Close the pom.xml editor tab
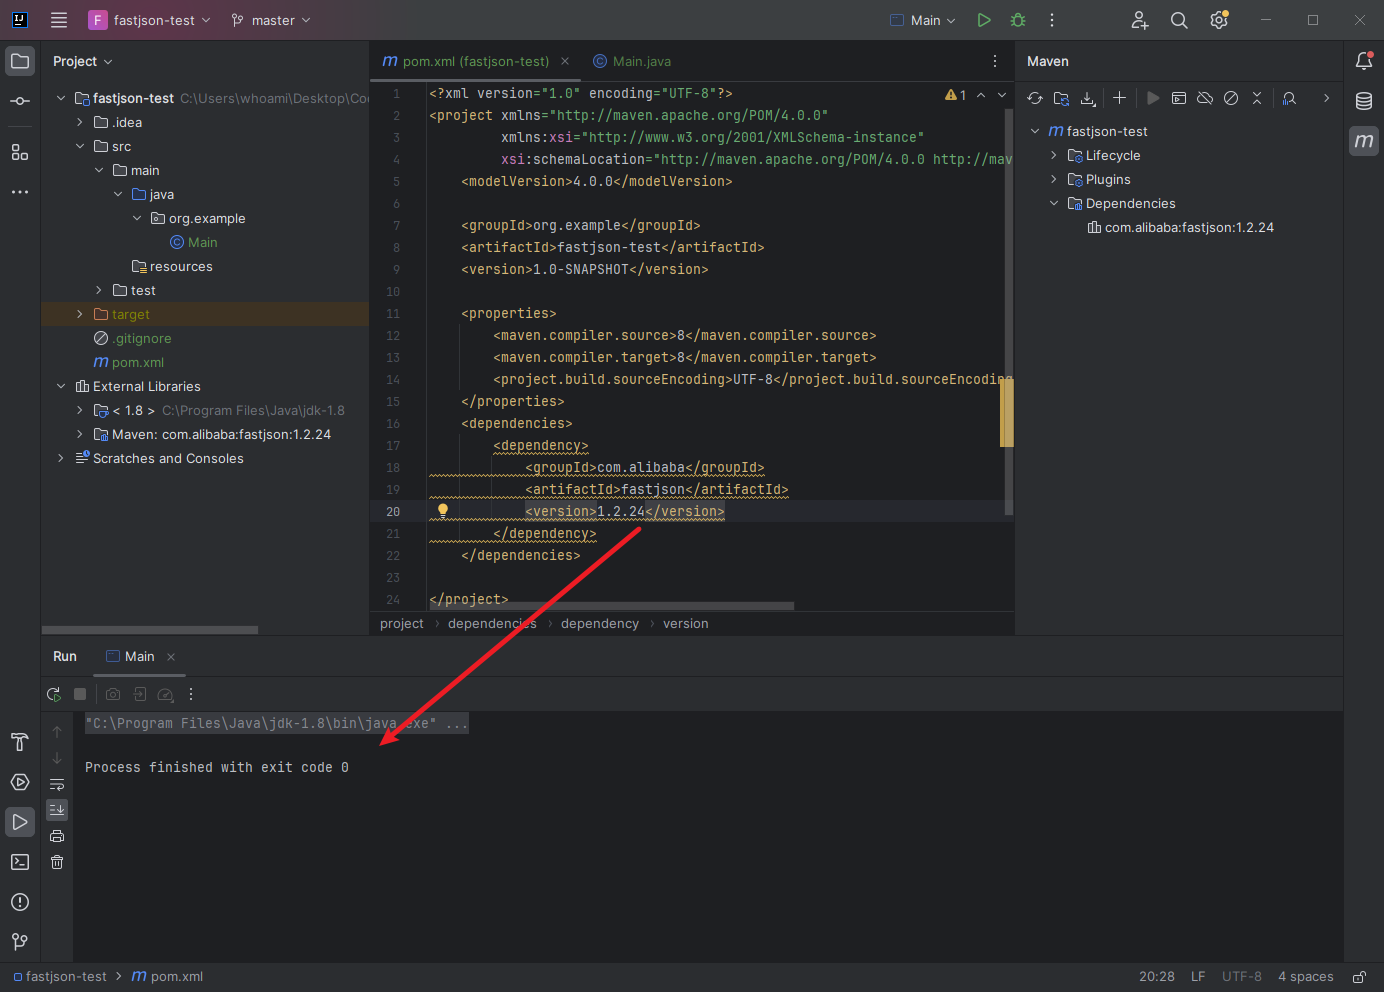Viewport: 1384px width, 992px height. click(x=565, y=61)
